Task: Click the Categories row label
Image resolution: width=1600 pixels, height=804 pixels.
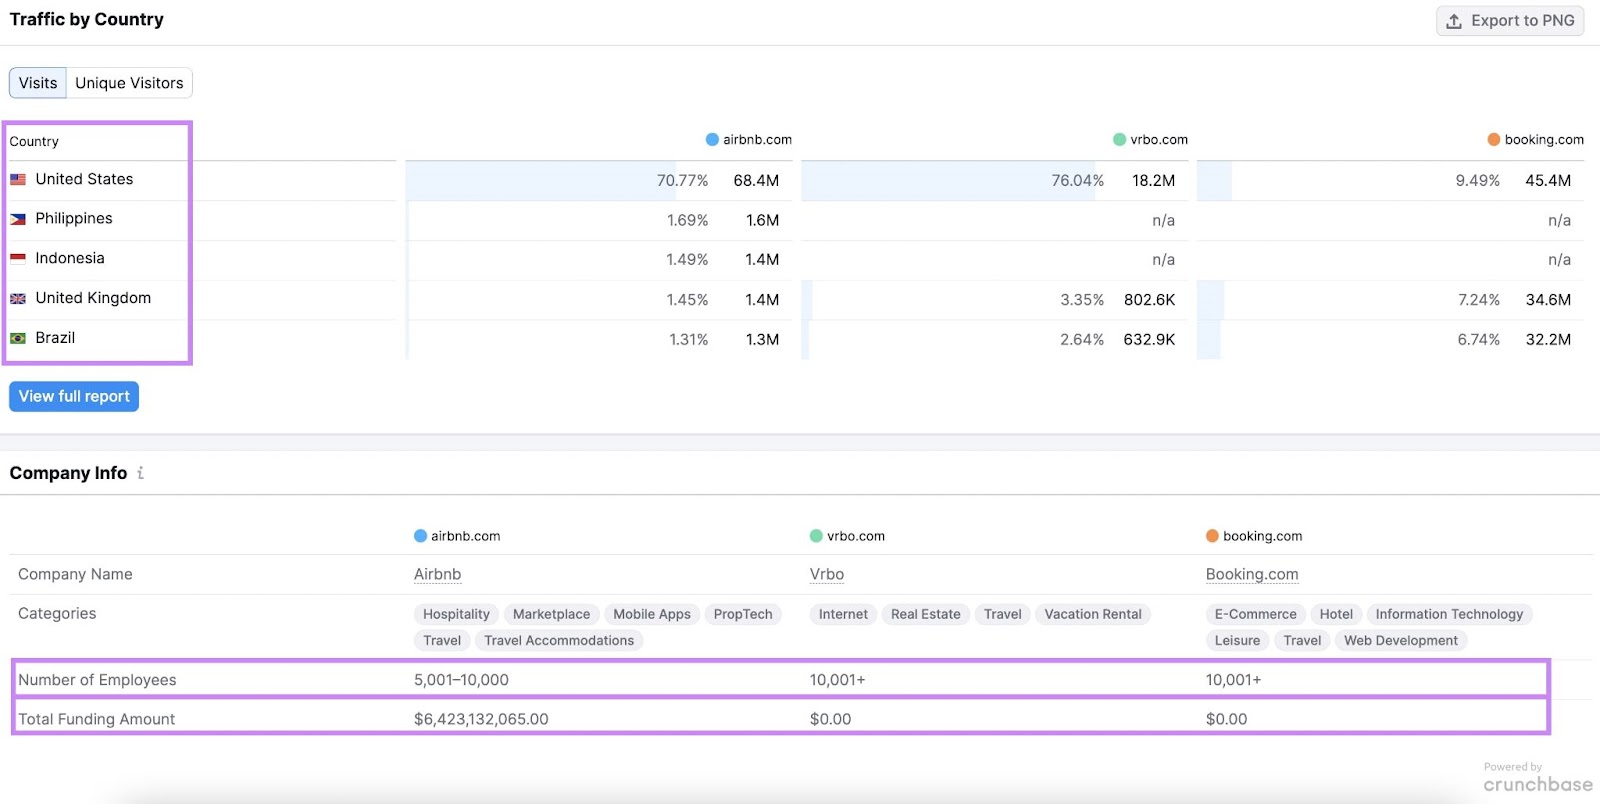Action: coord(57,614)
